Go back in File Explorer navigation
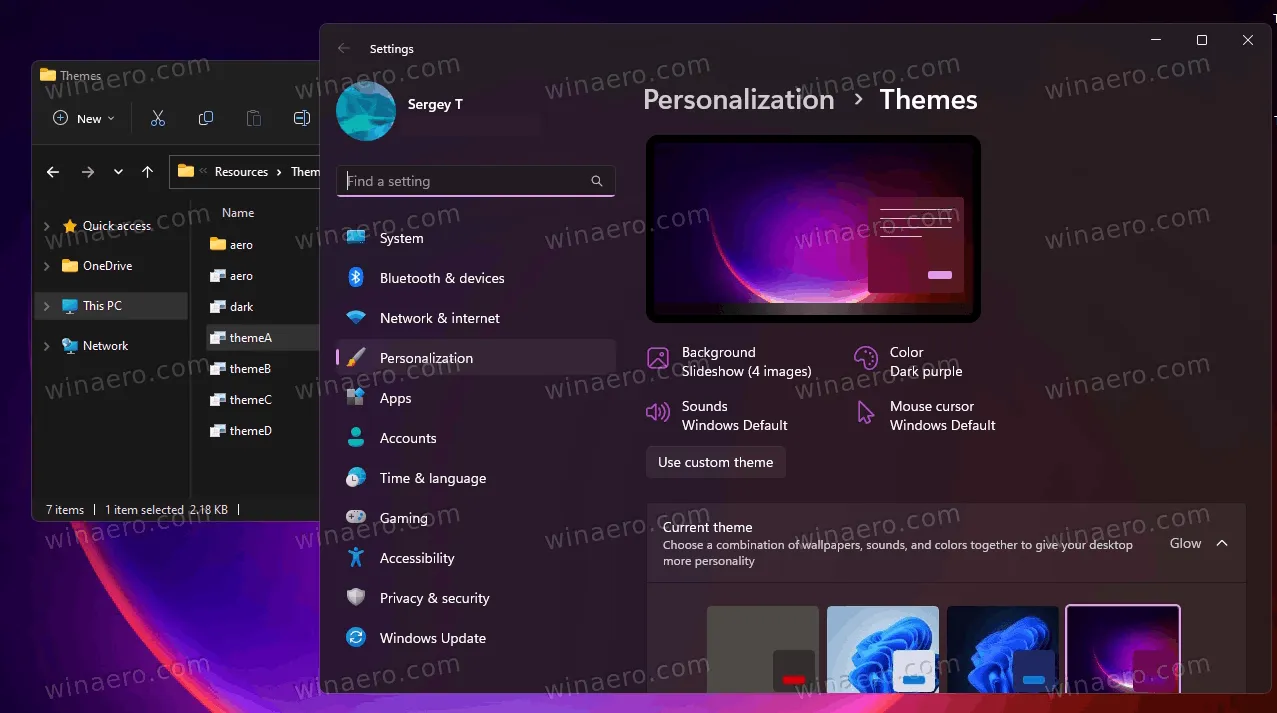 tap(53, 172)
